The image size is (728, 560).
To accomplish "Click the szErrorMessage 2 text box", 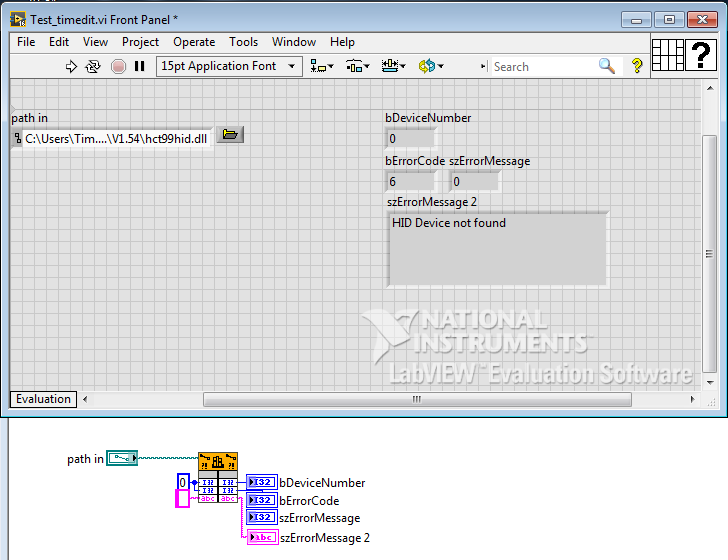I will click(x=497, y=247).
